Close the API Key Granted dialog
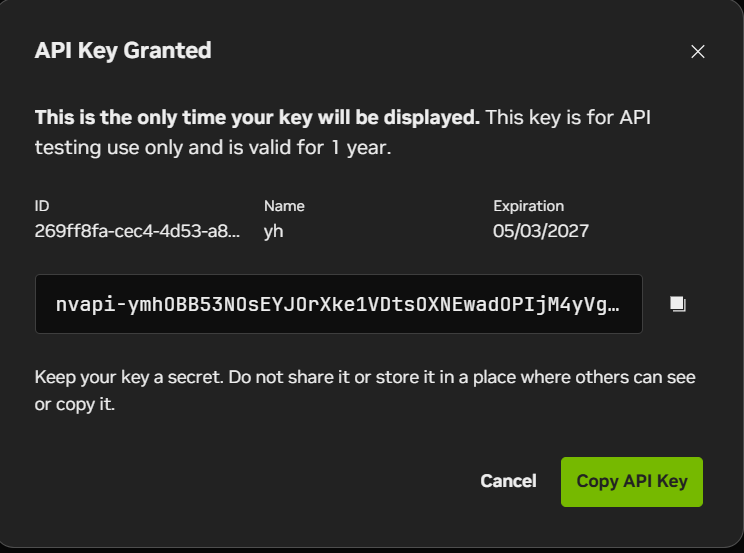Viewport: 744px width, 553px height. pyautogui.click(x=698, y=51)
